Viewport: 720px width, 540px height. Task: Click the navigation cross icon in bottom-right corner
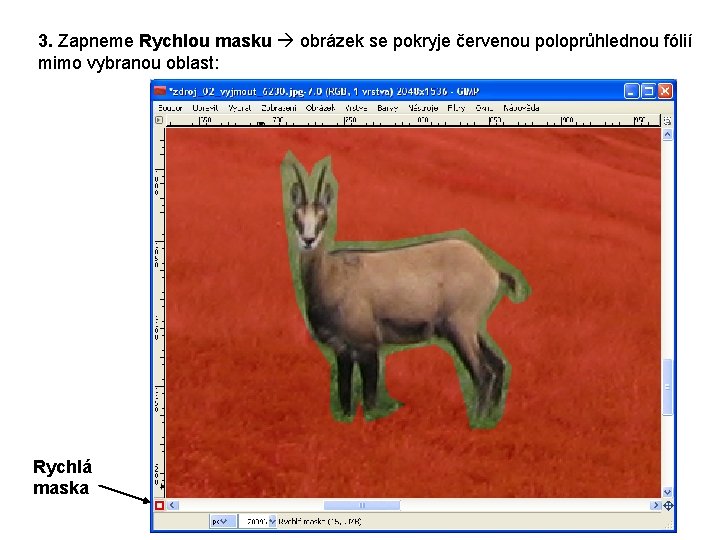click(668, 506)
